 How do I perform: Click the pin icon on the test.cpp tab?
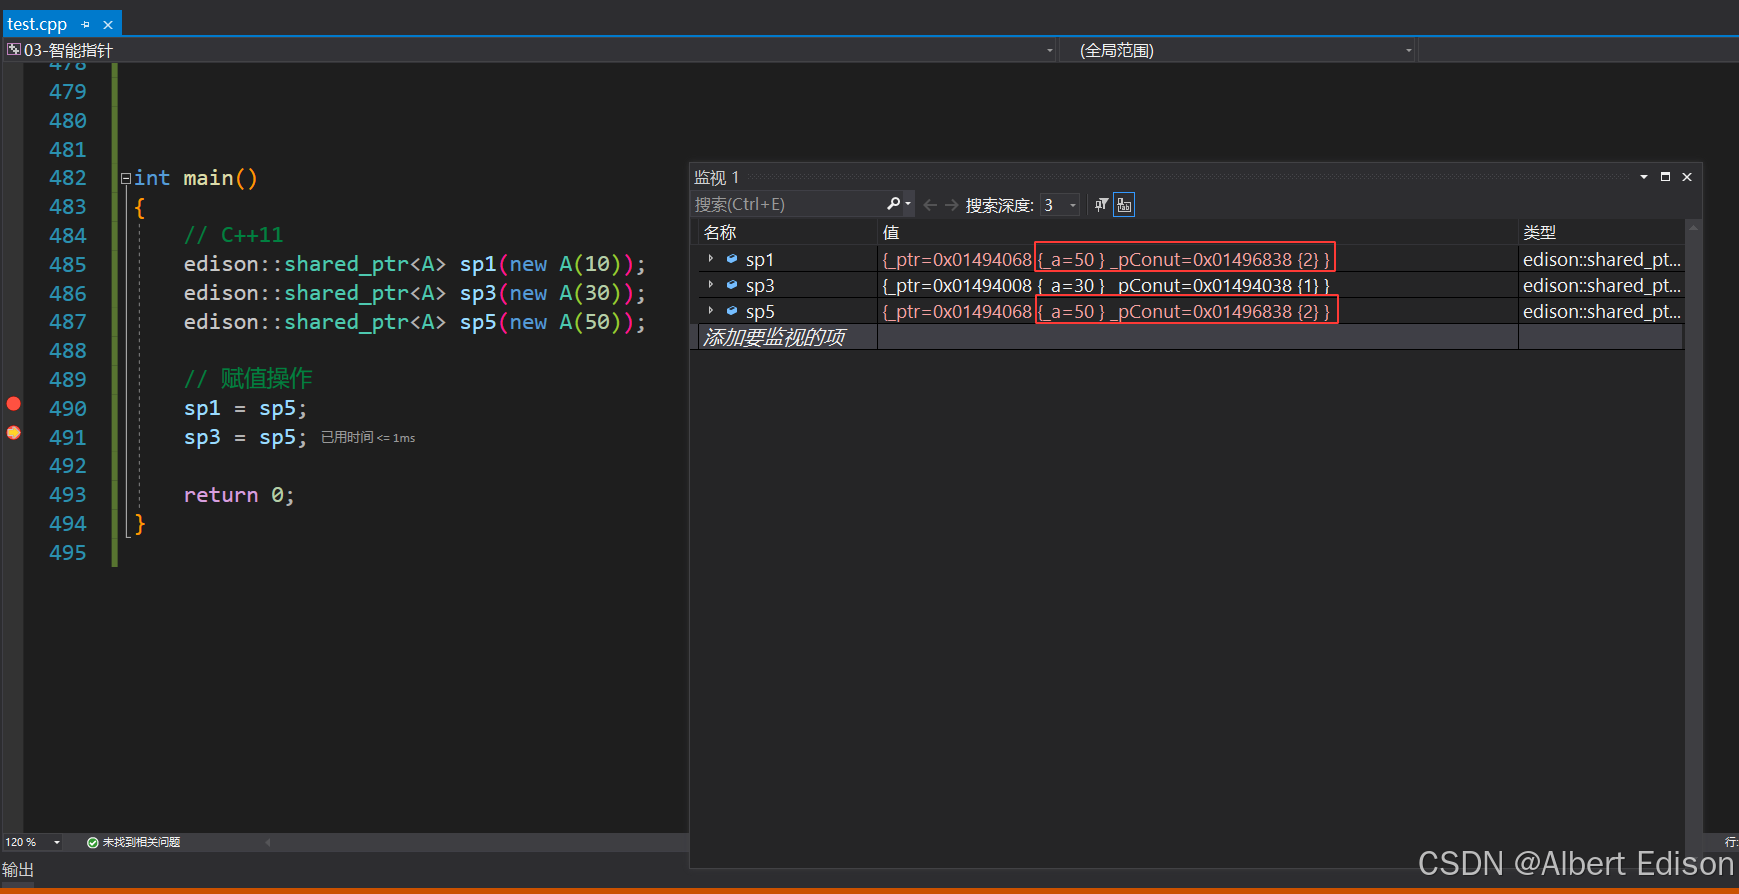(86, 25)
